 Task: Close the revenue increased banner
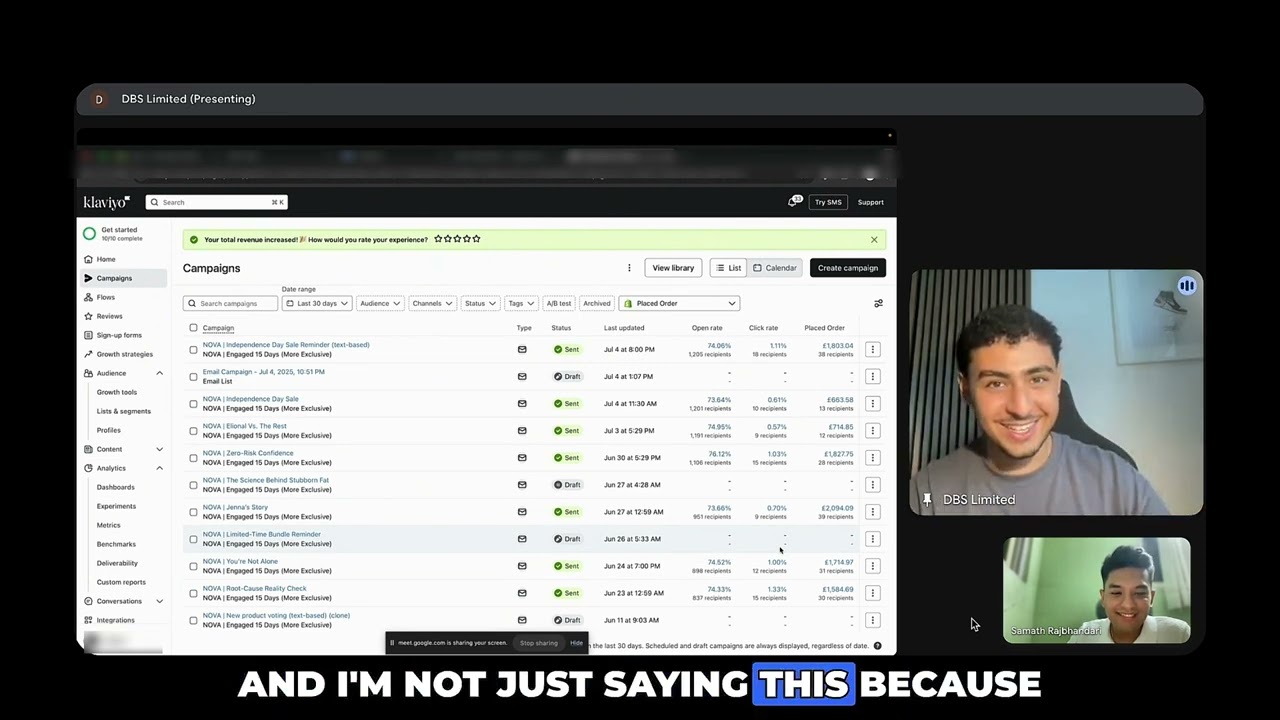click(x=874, y=240)
